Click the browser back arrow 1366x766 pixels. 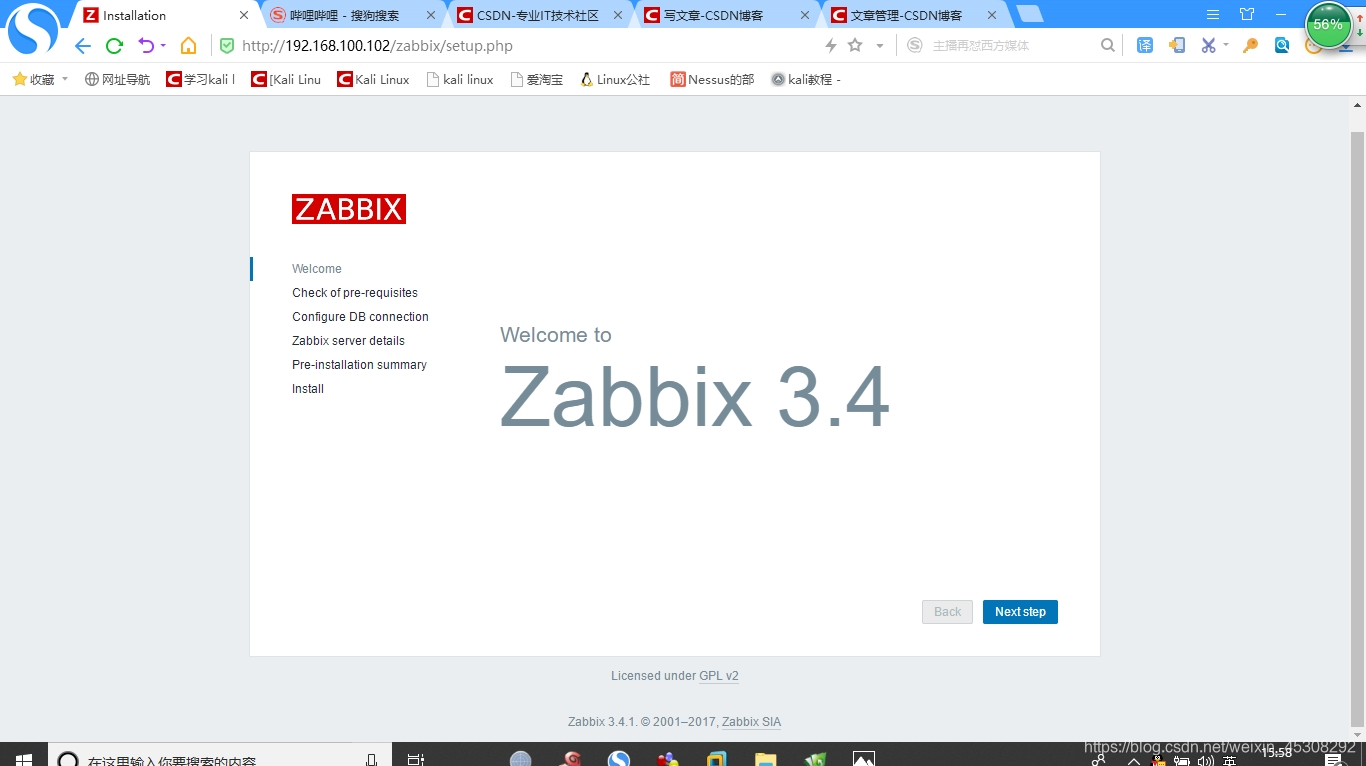tap(83, 46)
